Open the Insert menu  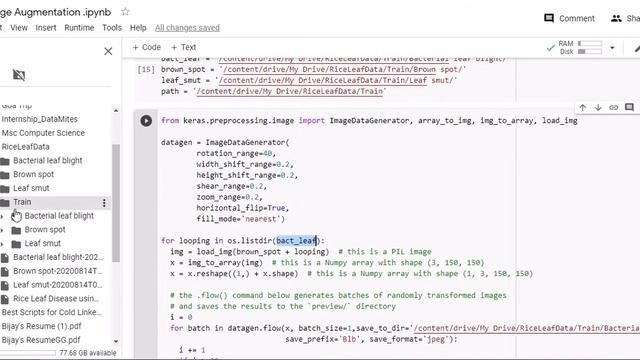pyautogui.click(x=46, y=28)
